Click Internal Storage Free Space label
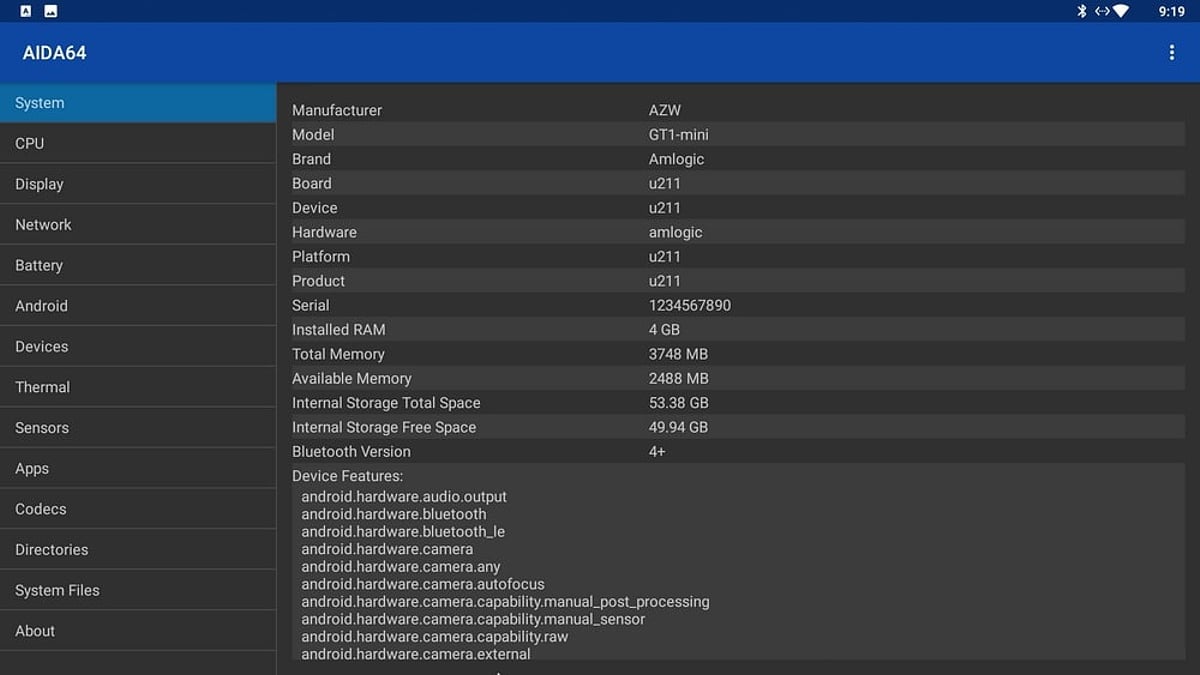Screen dimensions: 1200x675 click(x=384, y=427)
